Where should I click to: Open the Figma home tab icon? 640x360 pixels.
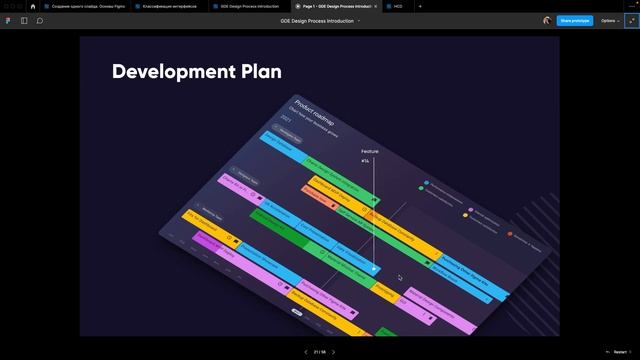point(33,7)
